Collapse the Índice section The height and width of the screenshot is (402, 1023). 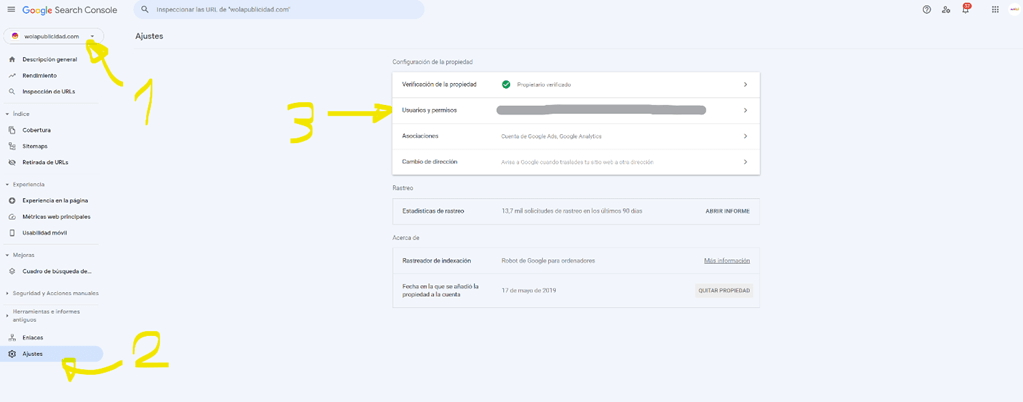pyautogui.click(x=7, y=114)
